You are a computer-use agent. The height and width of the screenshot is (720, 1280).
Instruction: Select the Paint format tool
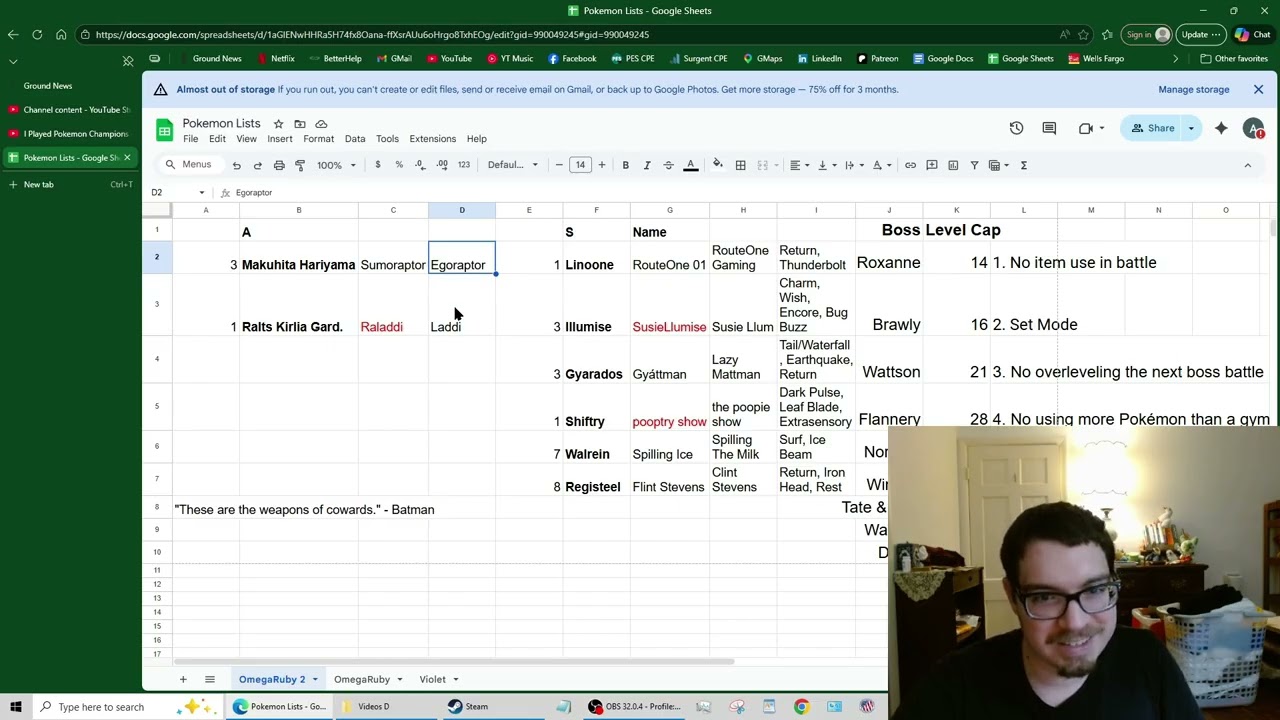(300, 165)
